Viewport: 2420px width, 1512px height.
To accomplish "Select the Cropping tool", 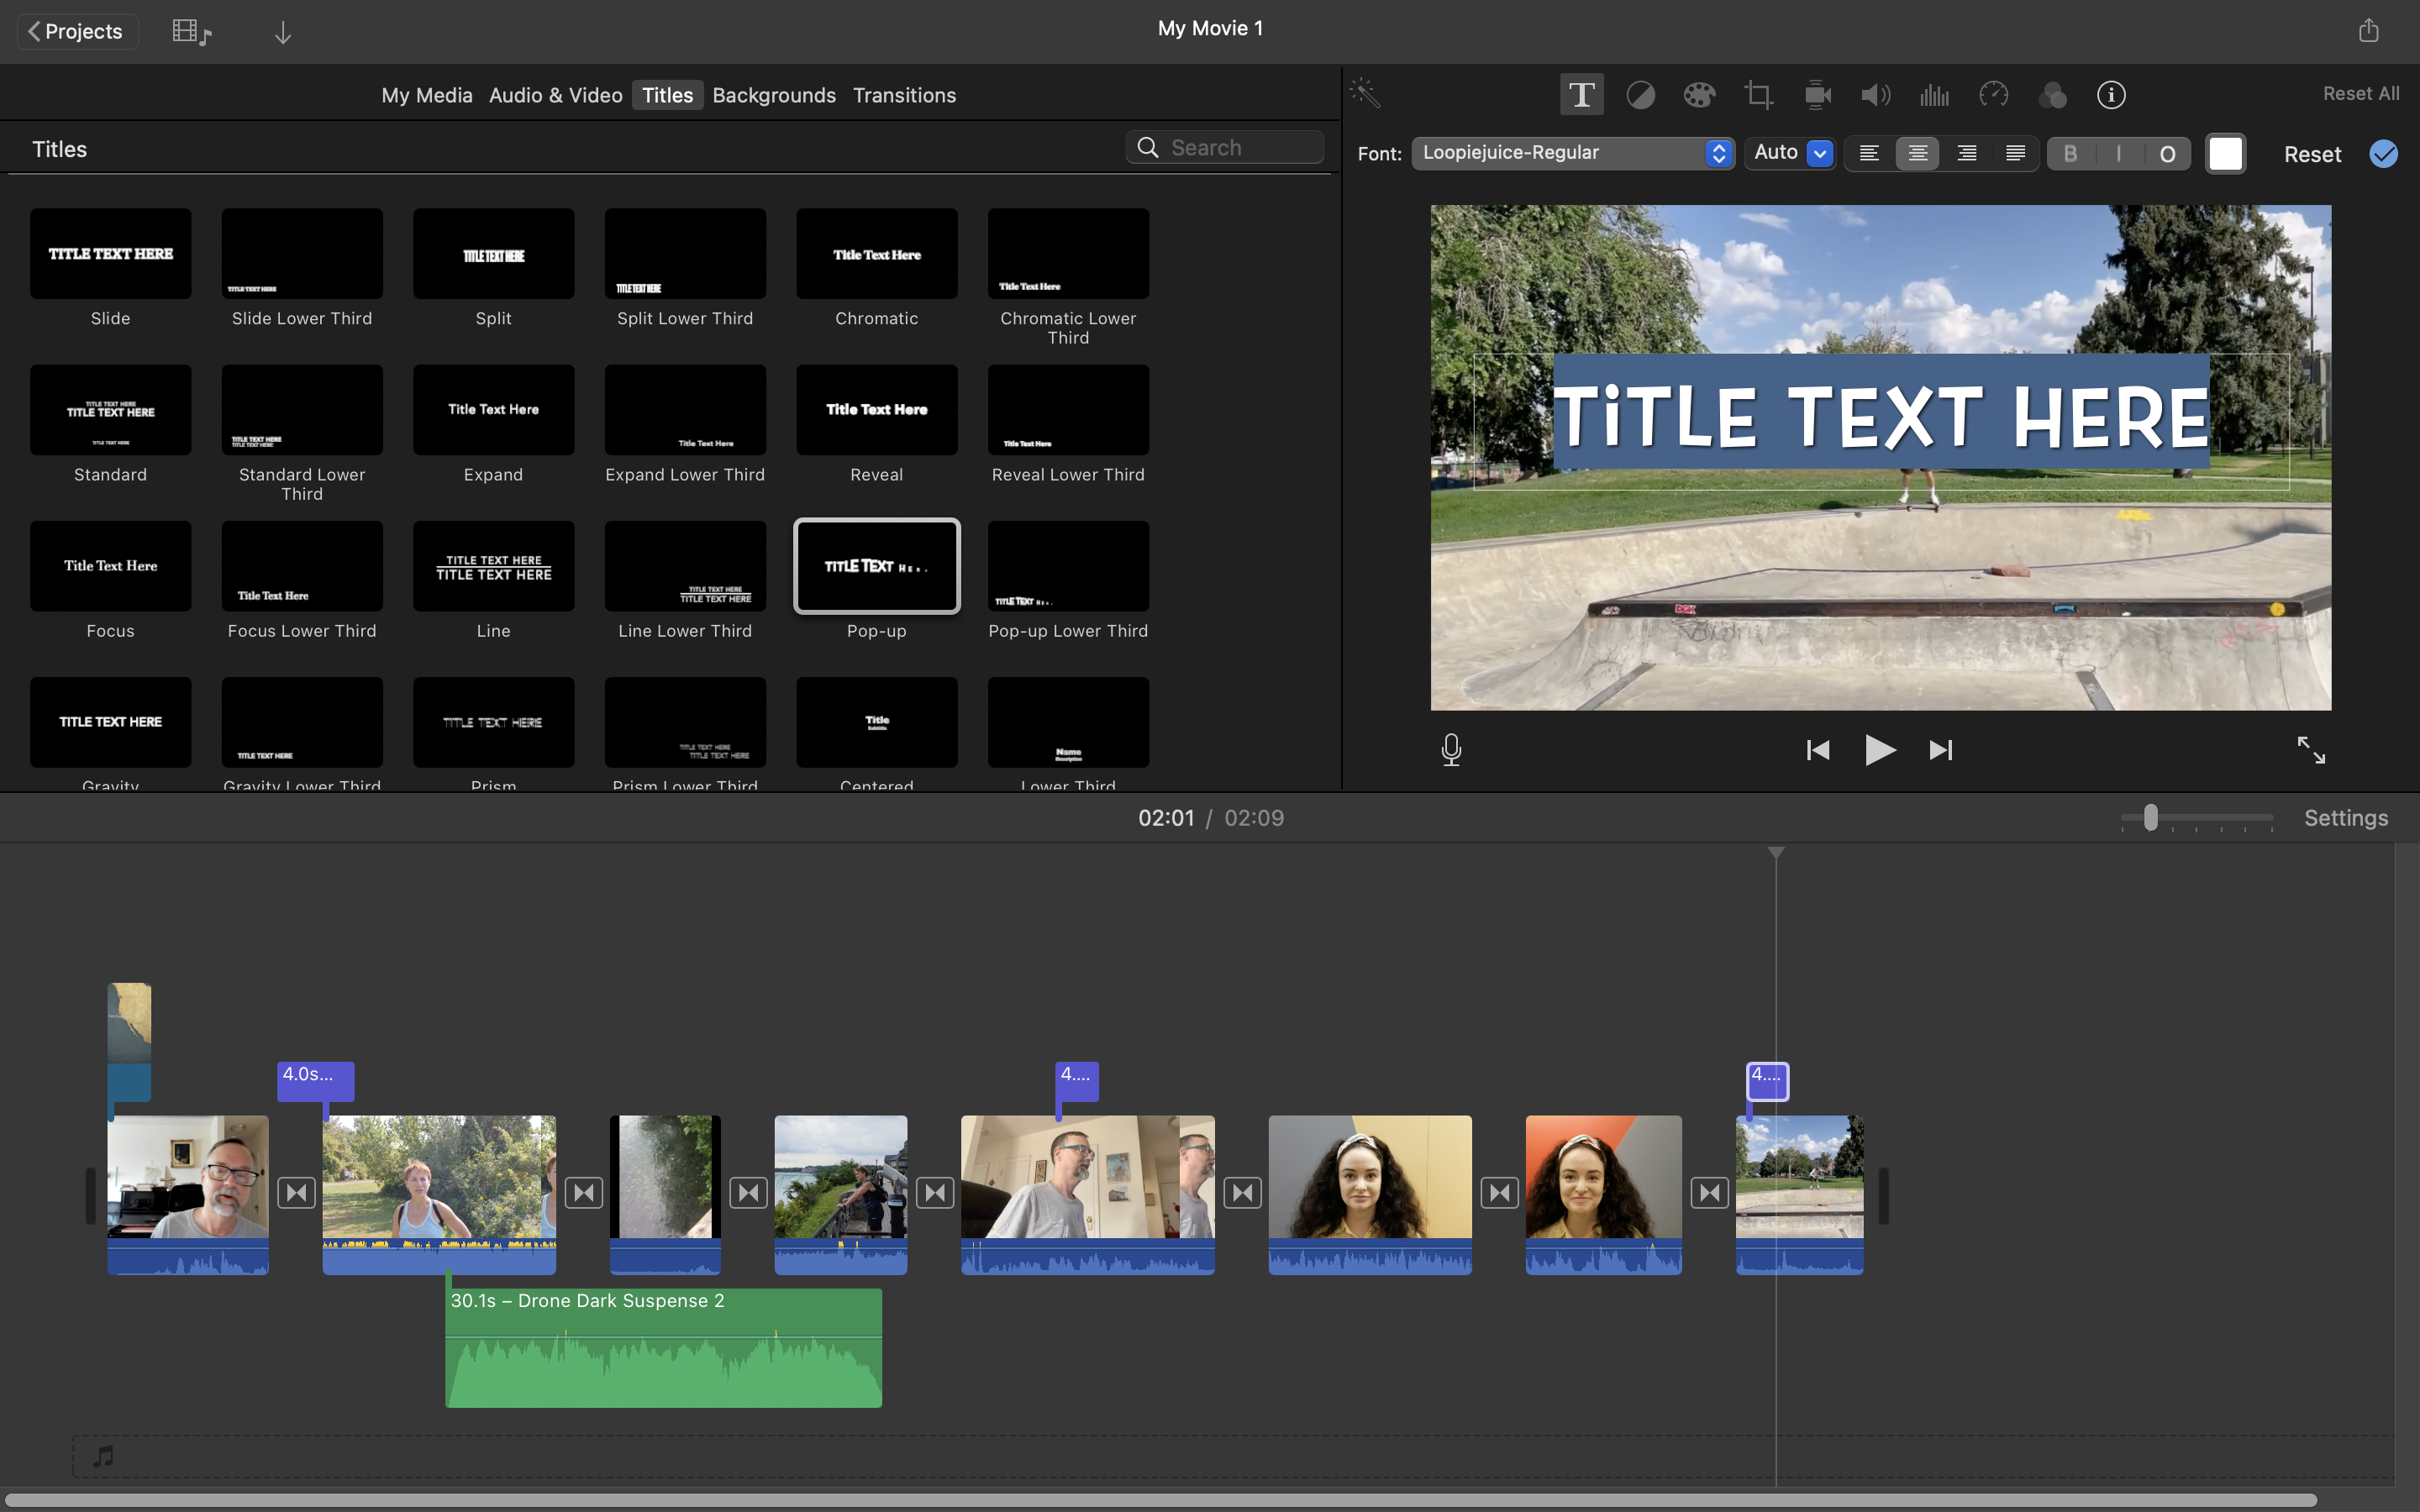I will point(1758,95).
